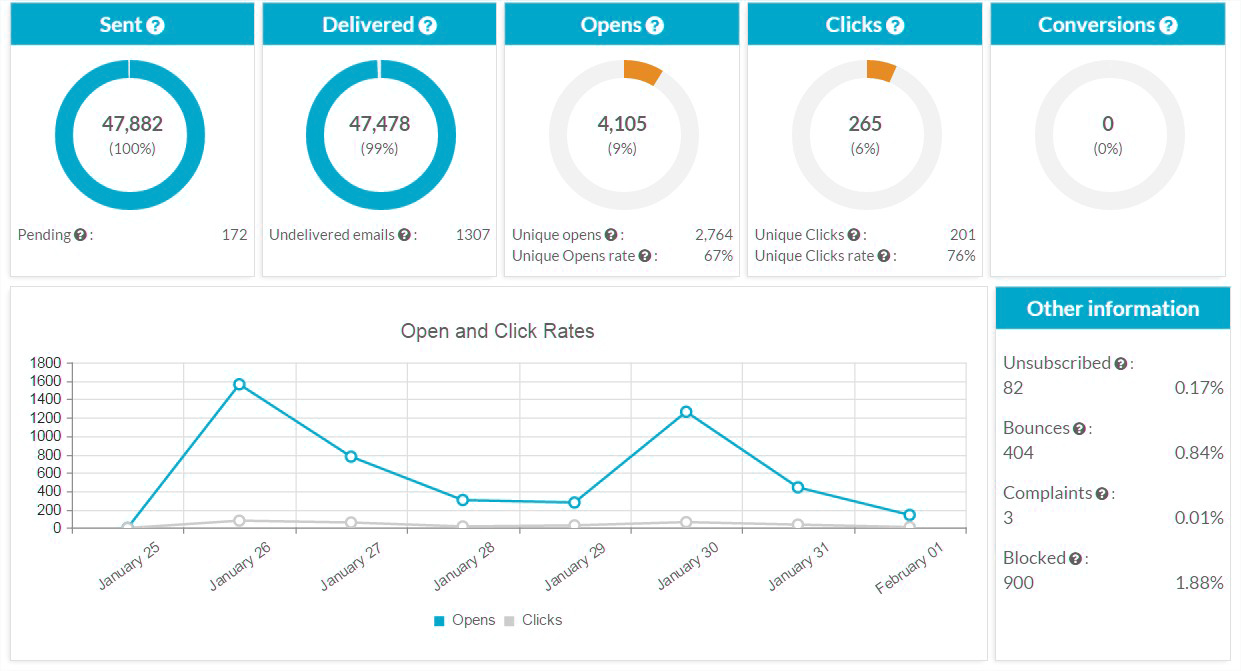
Task: Click the 1800 y-axis label
Action: point(47,363)
